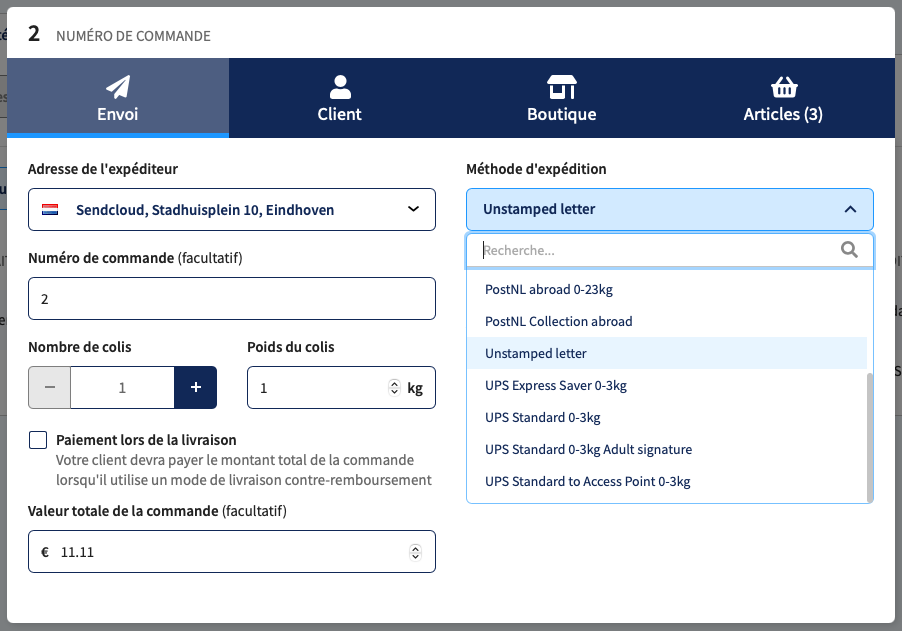This screenshot has width=902, height=631.
Task: Increase Nombre de colis with plus button
Action: tap(196, 388)
